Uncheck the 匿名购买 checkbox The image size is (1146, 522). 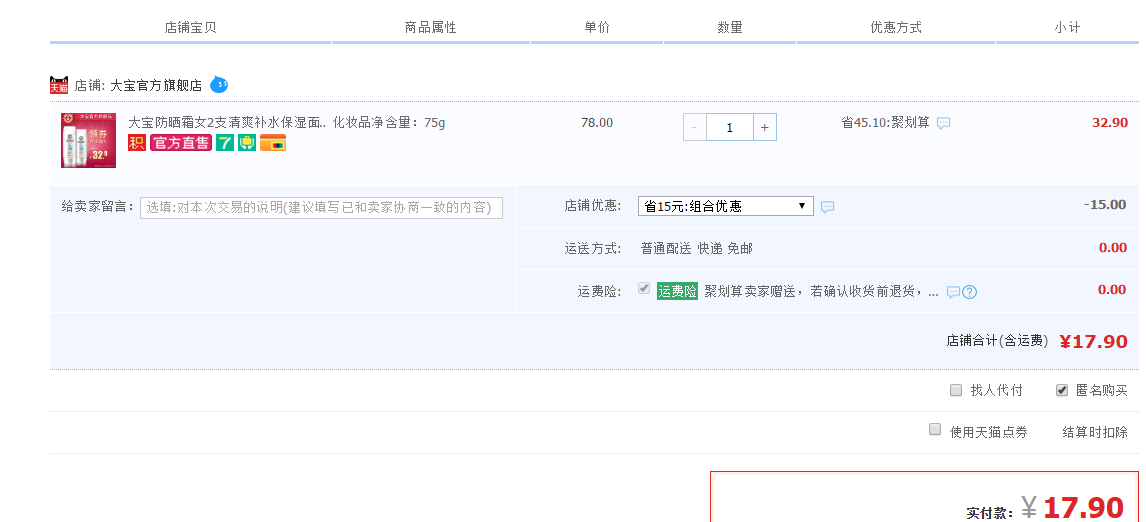[x=1062, y=390]
